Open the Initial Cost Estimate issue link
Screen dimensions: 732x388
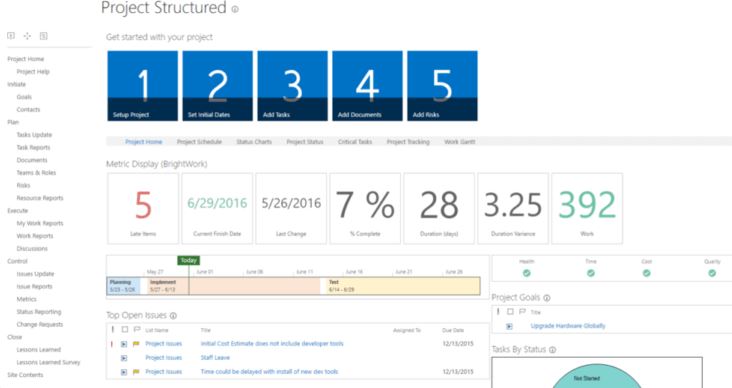coord(272,344)
